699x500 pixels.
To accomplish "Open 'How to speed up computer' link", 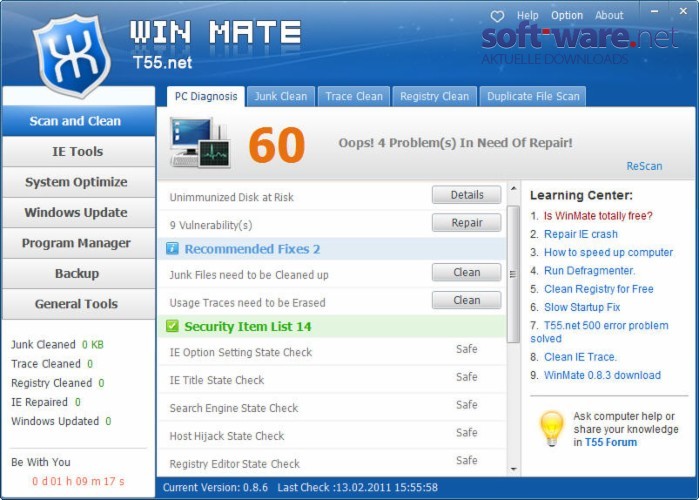I will 609,252.
